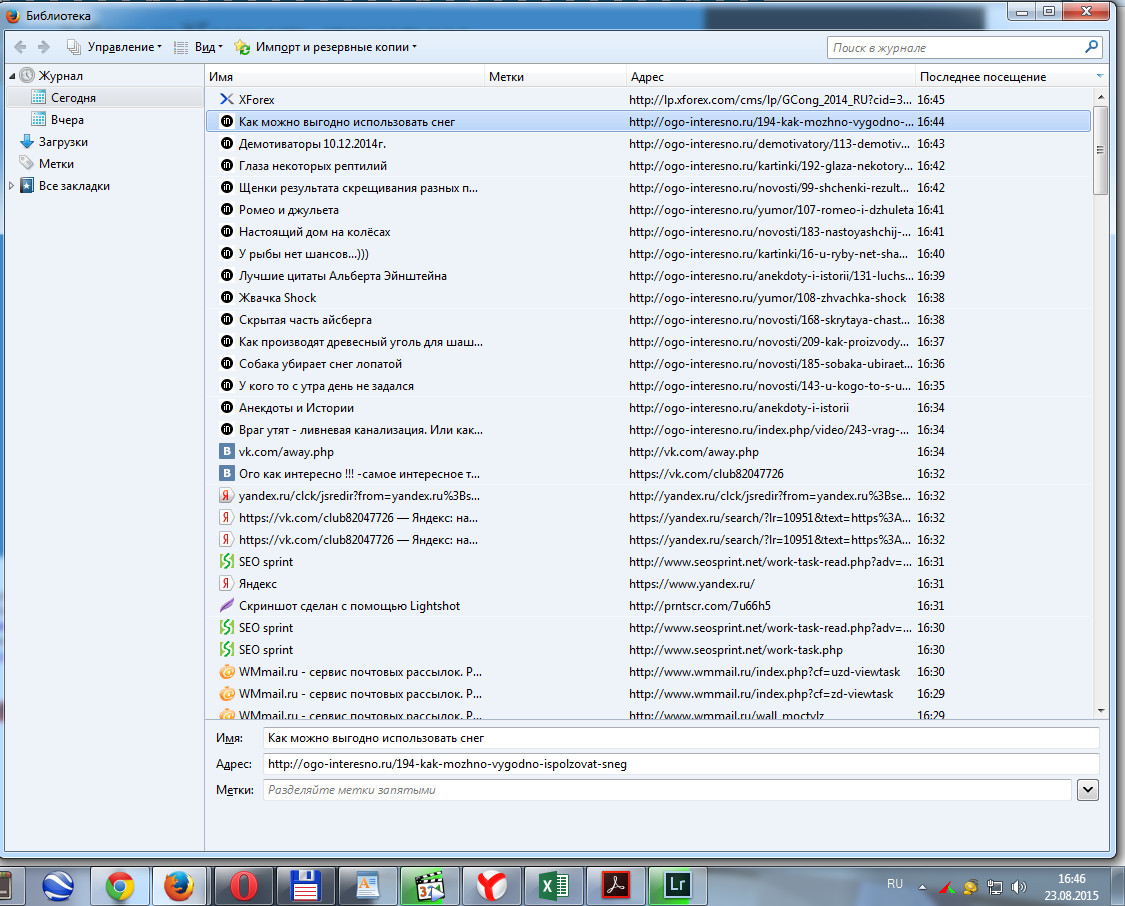This screenshot has height=906, width=1125.
Task: Expand the tags selector dropdown button
Action: (1088, 790)
